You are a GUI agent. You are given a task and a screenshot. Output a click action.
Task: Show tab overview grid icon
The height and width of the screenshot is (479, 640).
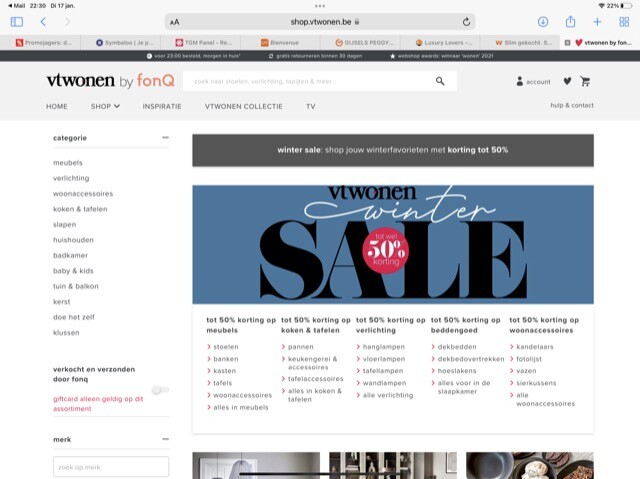tap(624, 22)
